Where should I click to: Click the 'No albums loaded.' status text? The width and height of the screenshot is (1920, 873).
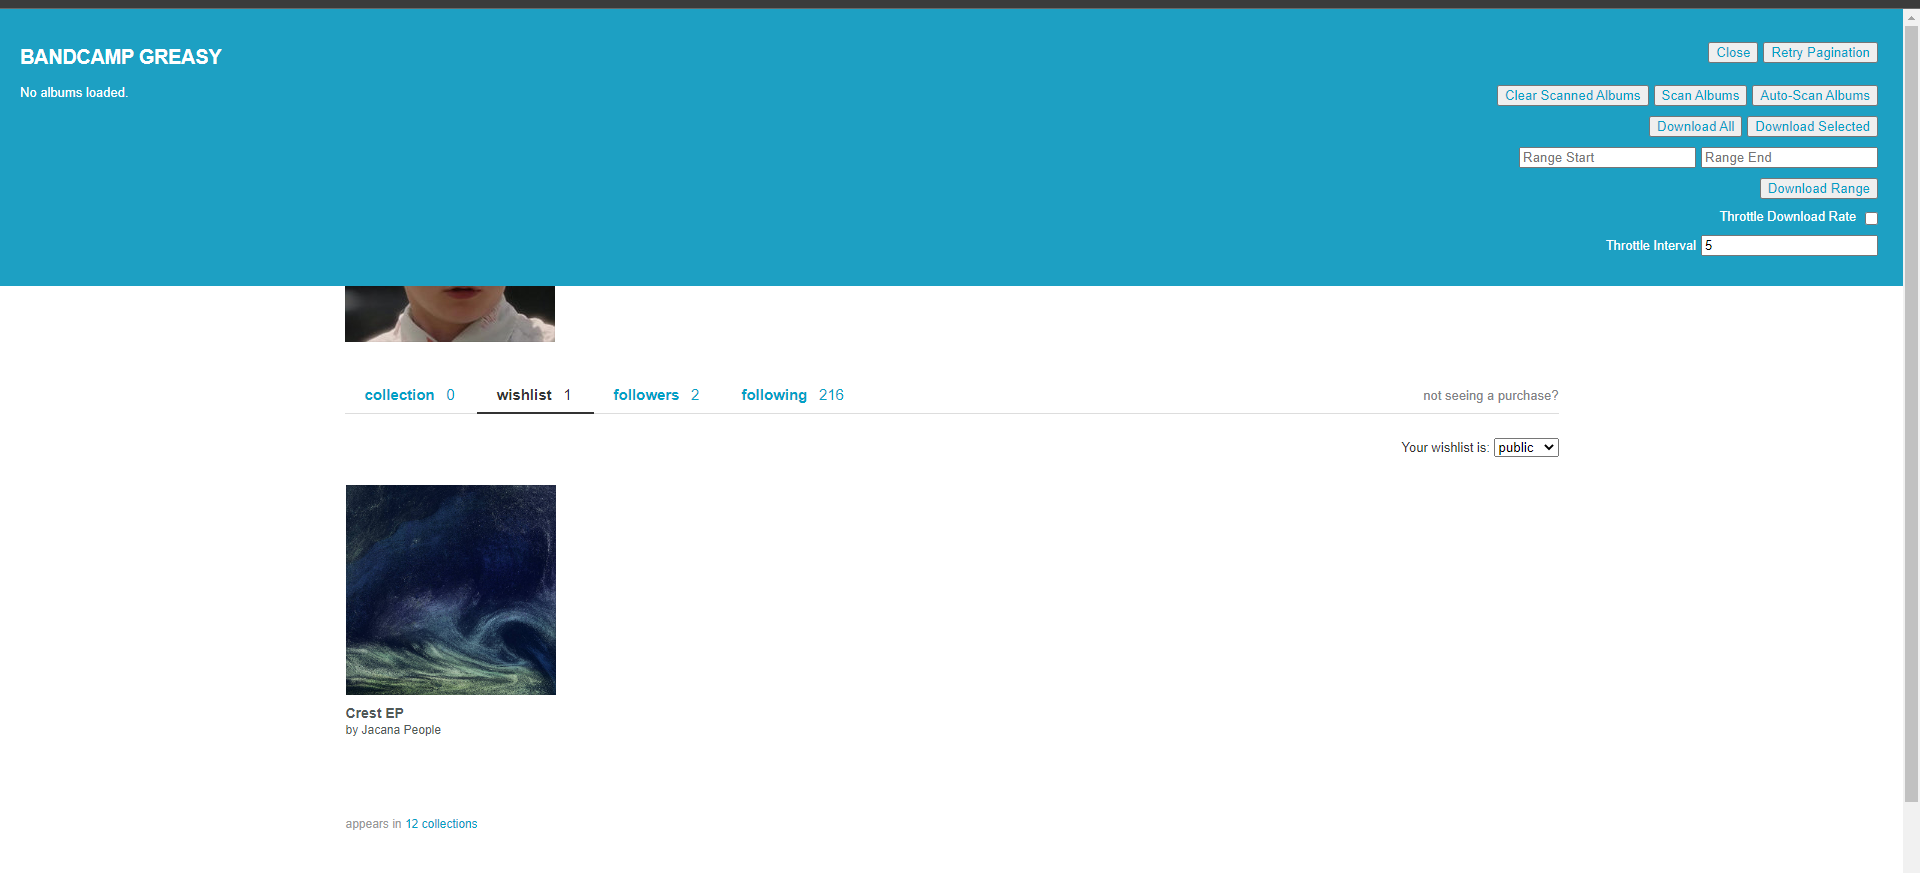point(74,93)
